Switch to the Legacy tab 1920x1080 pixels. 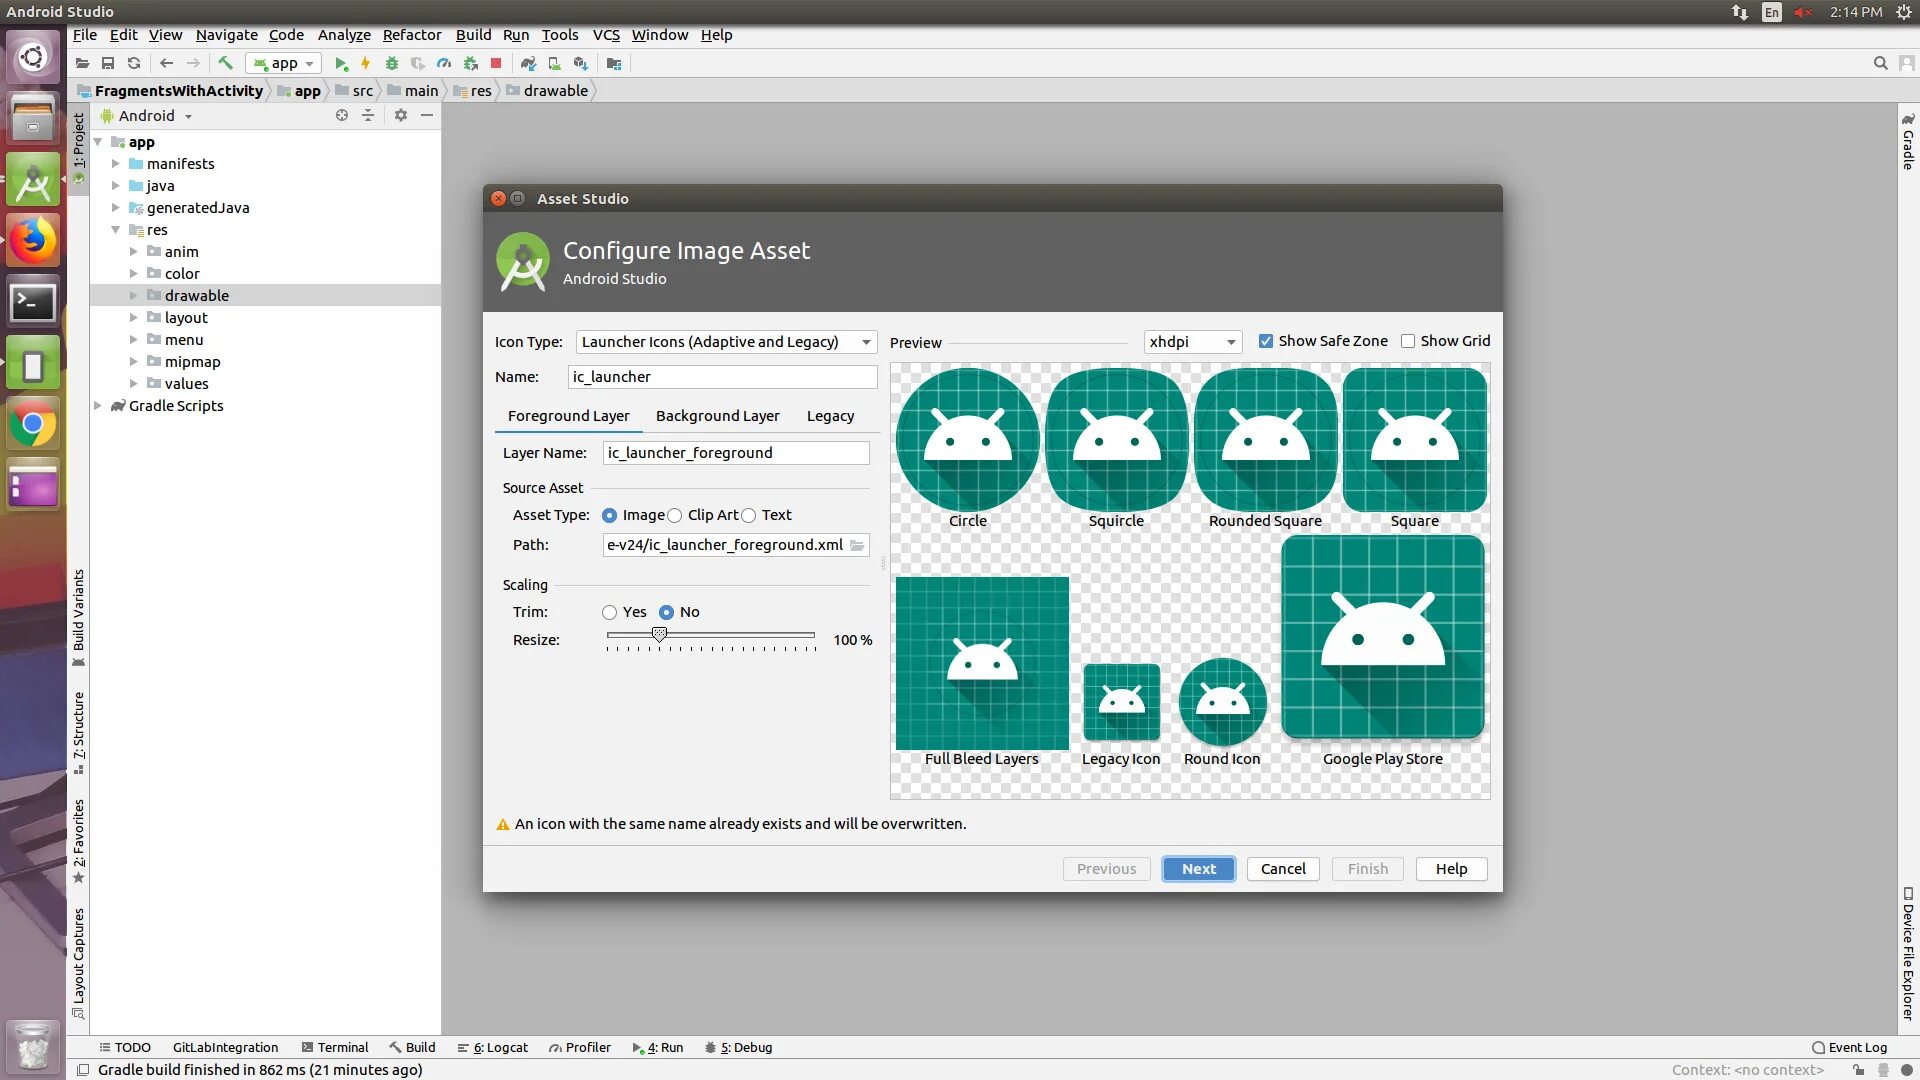[830, 416]
